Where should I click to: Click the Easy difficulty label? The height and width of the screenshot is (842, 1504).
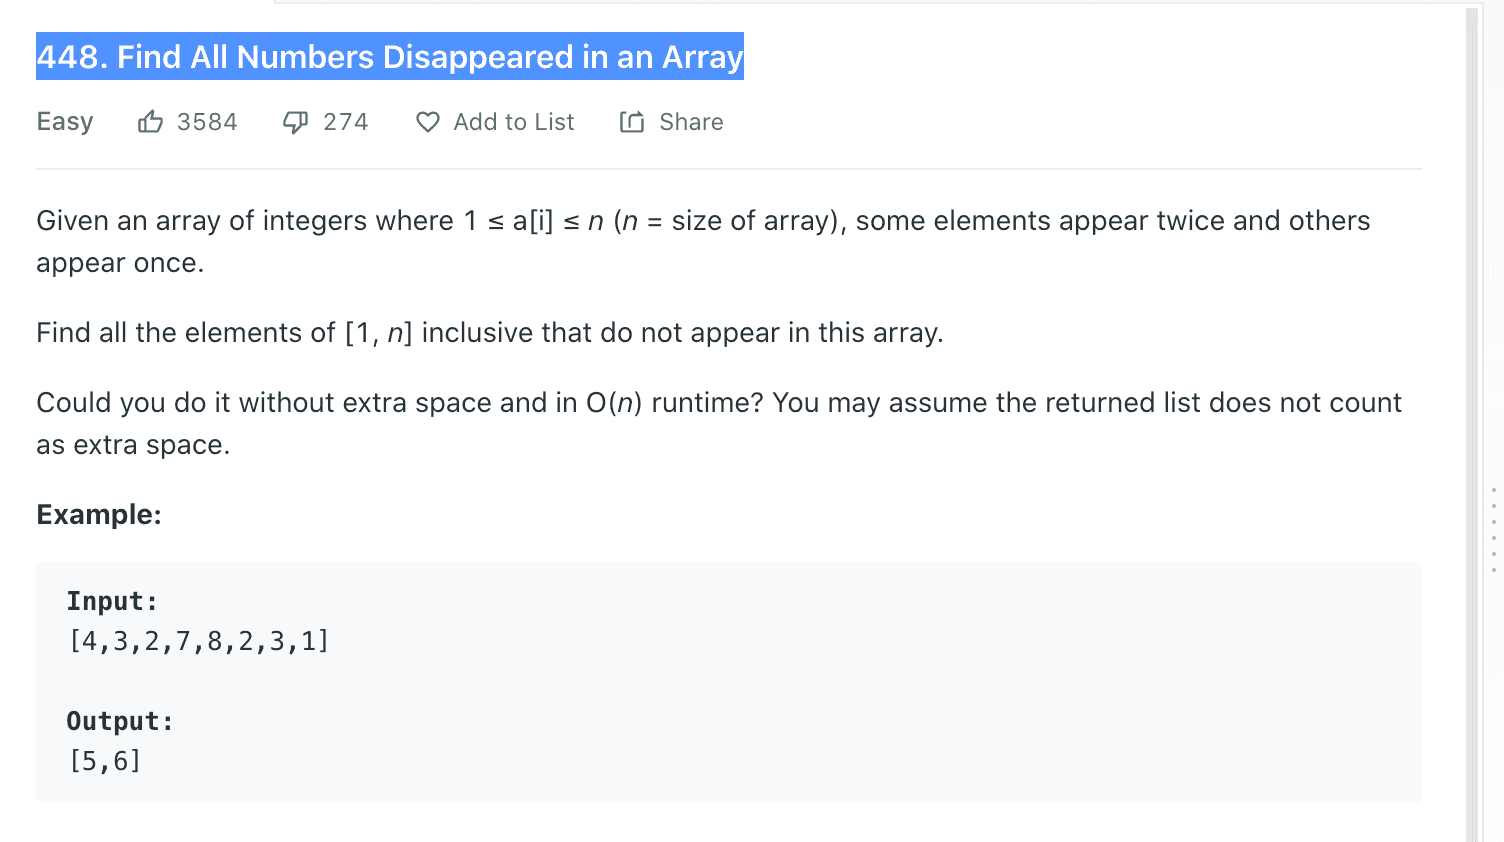pos(64,121)
